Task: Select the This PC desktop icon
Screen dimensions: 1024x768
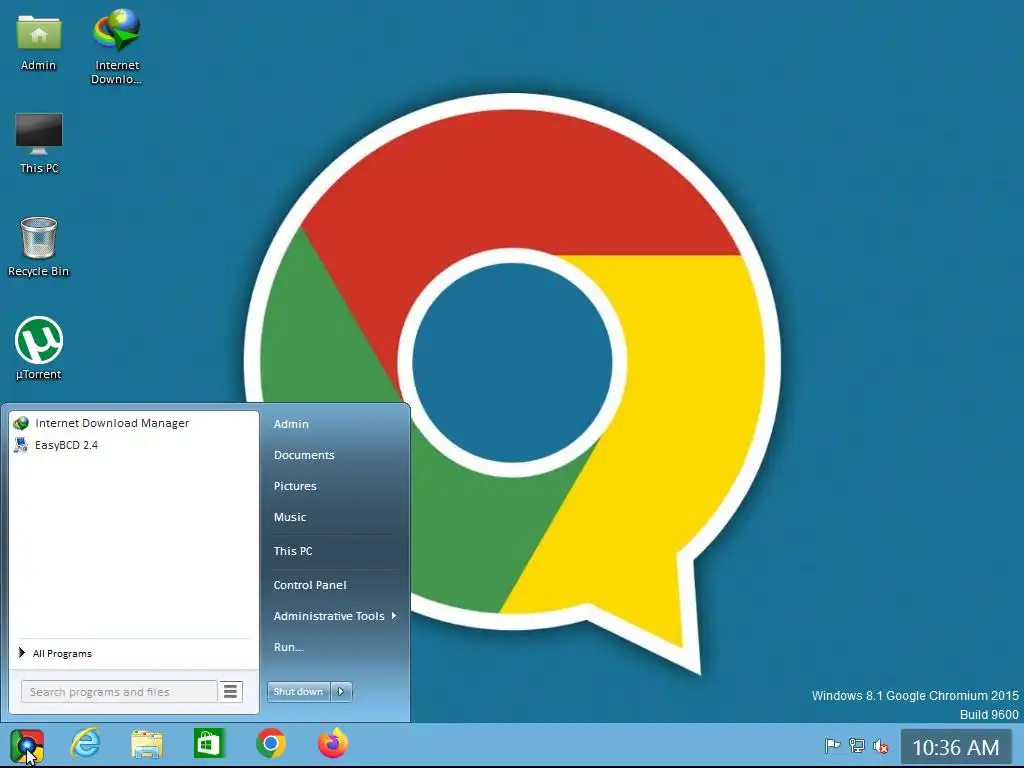Action: click(x=39, y=143)
